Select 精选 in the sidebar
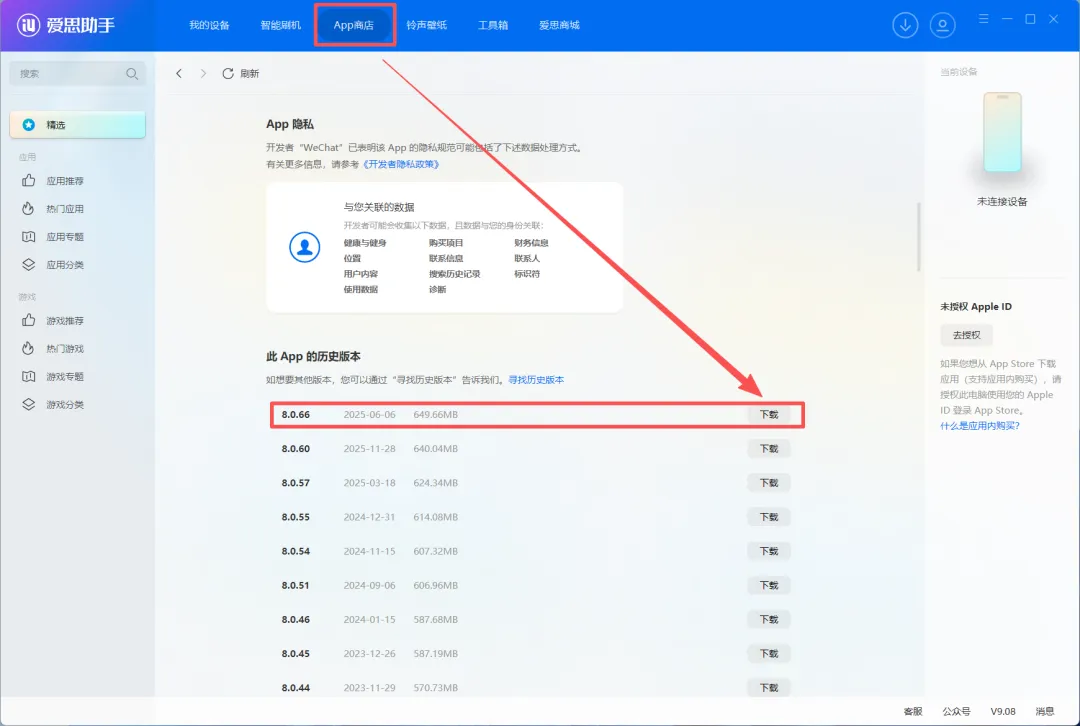 78,125
